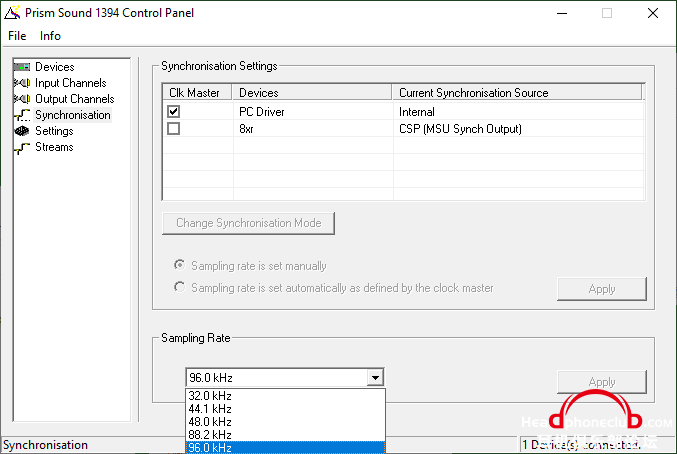The height and width of the screenshot is (454, 677).
Task: Click the Change Synchronisation Mode button
Action: coord(248,223)
